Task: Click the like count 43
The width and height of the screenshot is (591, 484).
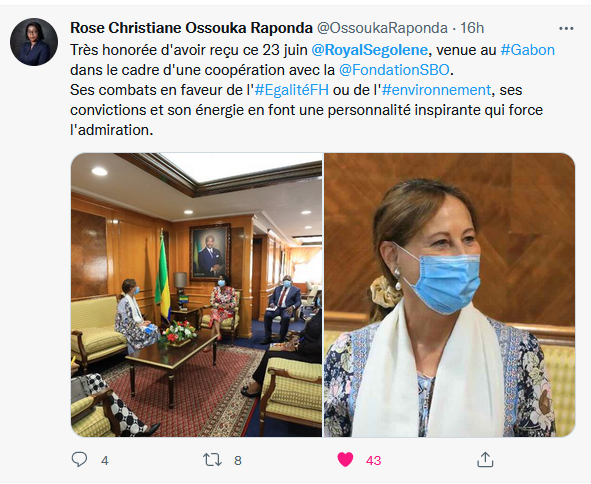Action: [374, 461]
